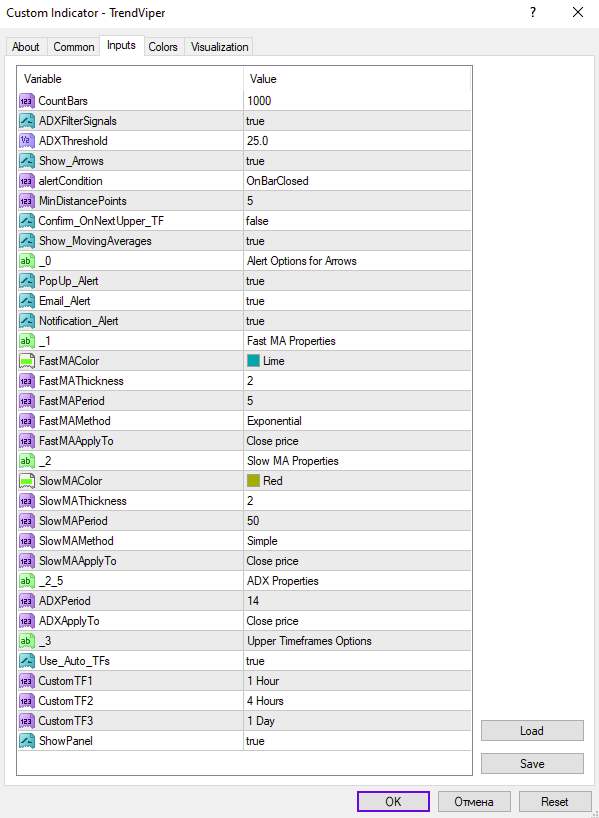Click the boolean icon beside ShowPanel

(x=27, y=741)
